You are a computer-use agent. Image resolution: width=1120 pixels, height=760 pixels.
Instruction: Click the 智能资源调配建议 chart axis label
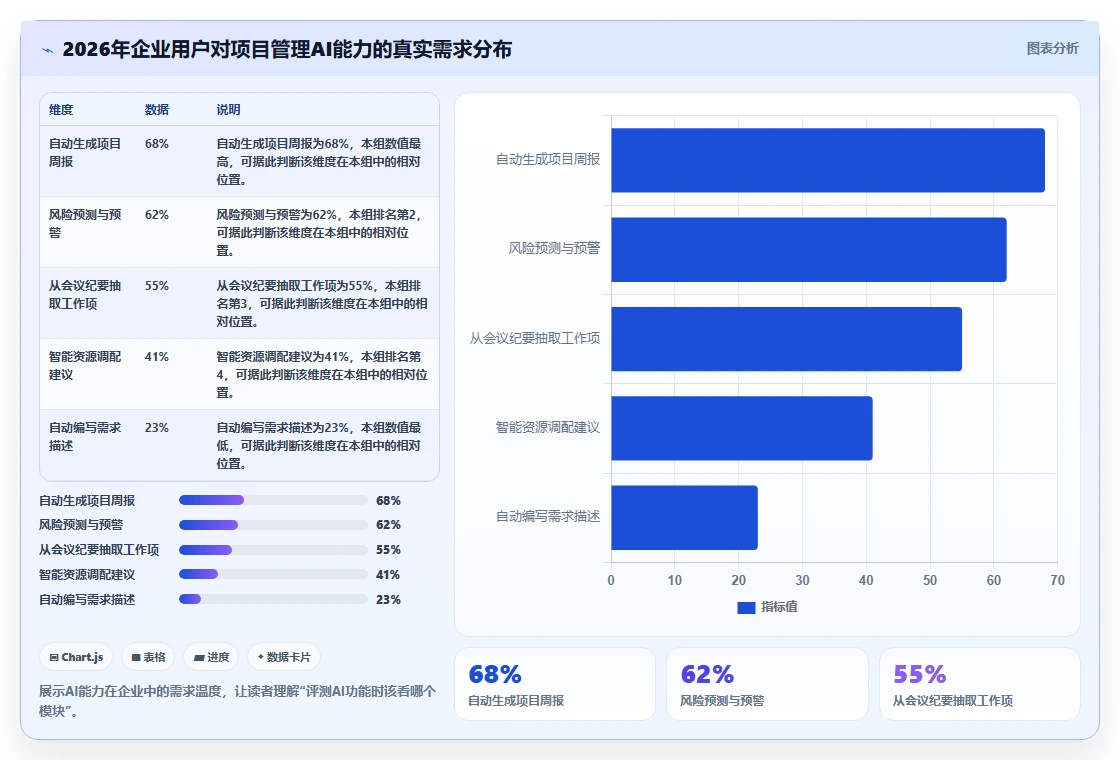(548, 427)
